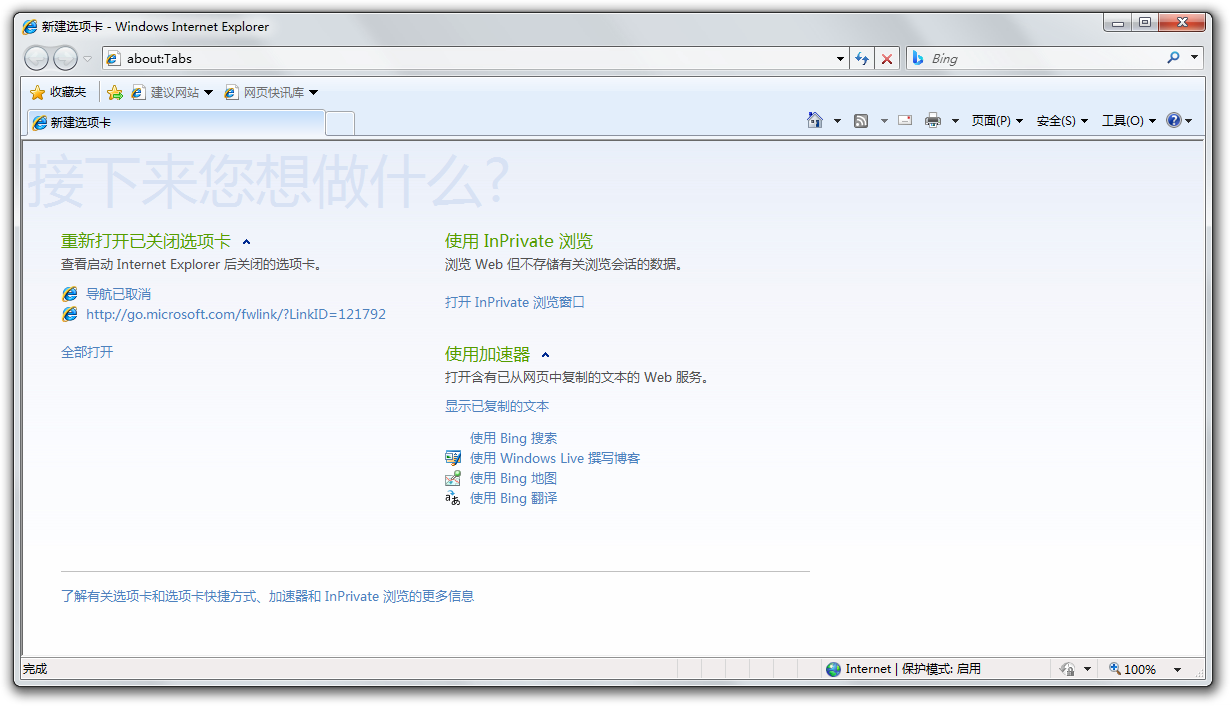Viewport: 1232px width, 706px height.
Task: Expand the address bar history dropdown
Action: point(841,59)
